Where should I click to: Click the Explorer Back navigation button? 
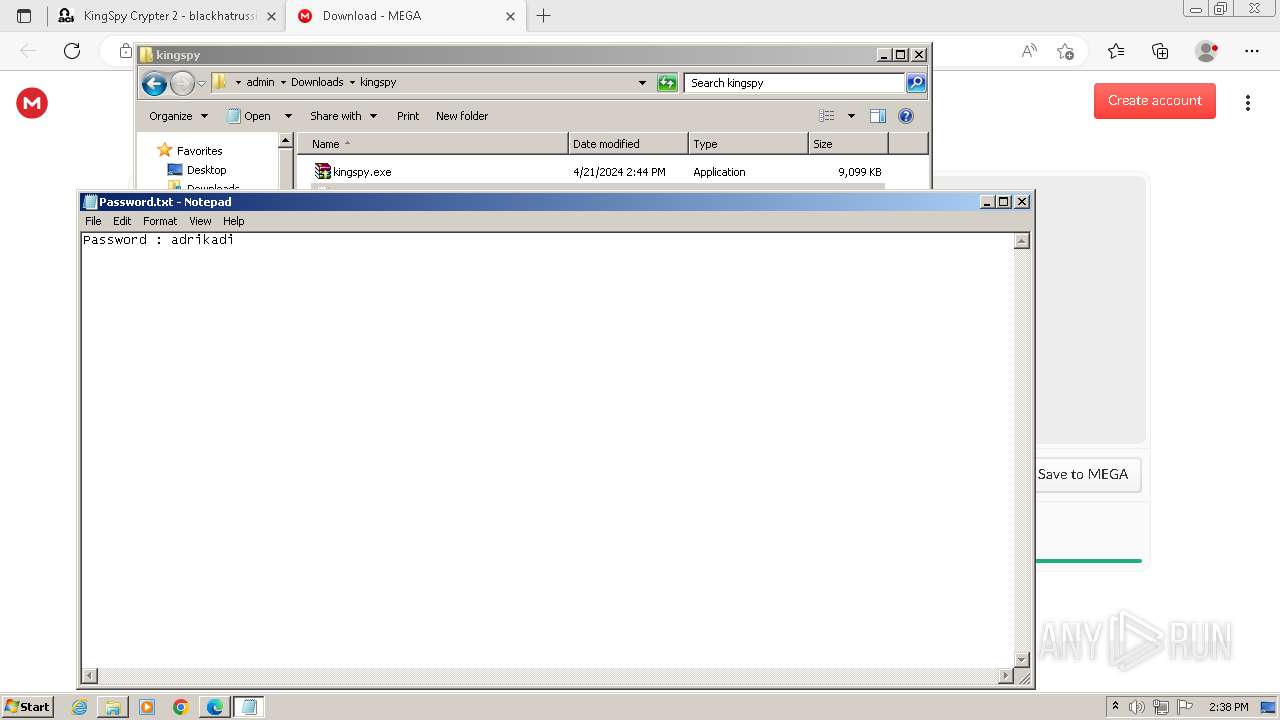[x=154, y=83]
